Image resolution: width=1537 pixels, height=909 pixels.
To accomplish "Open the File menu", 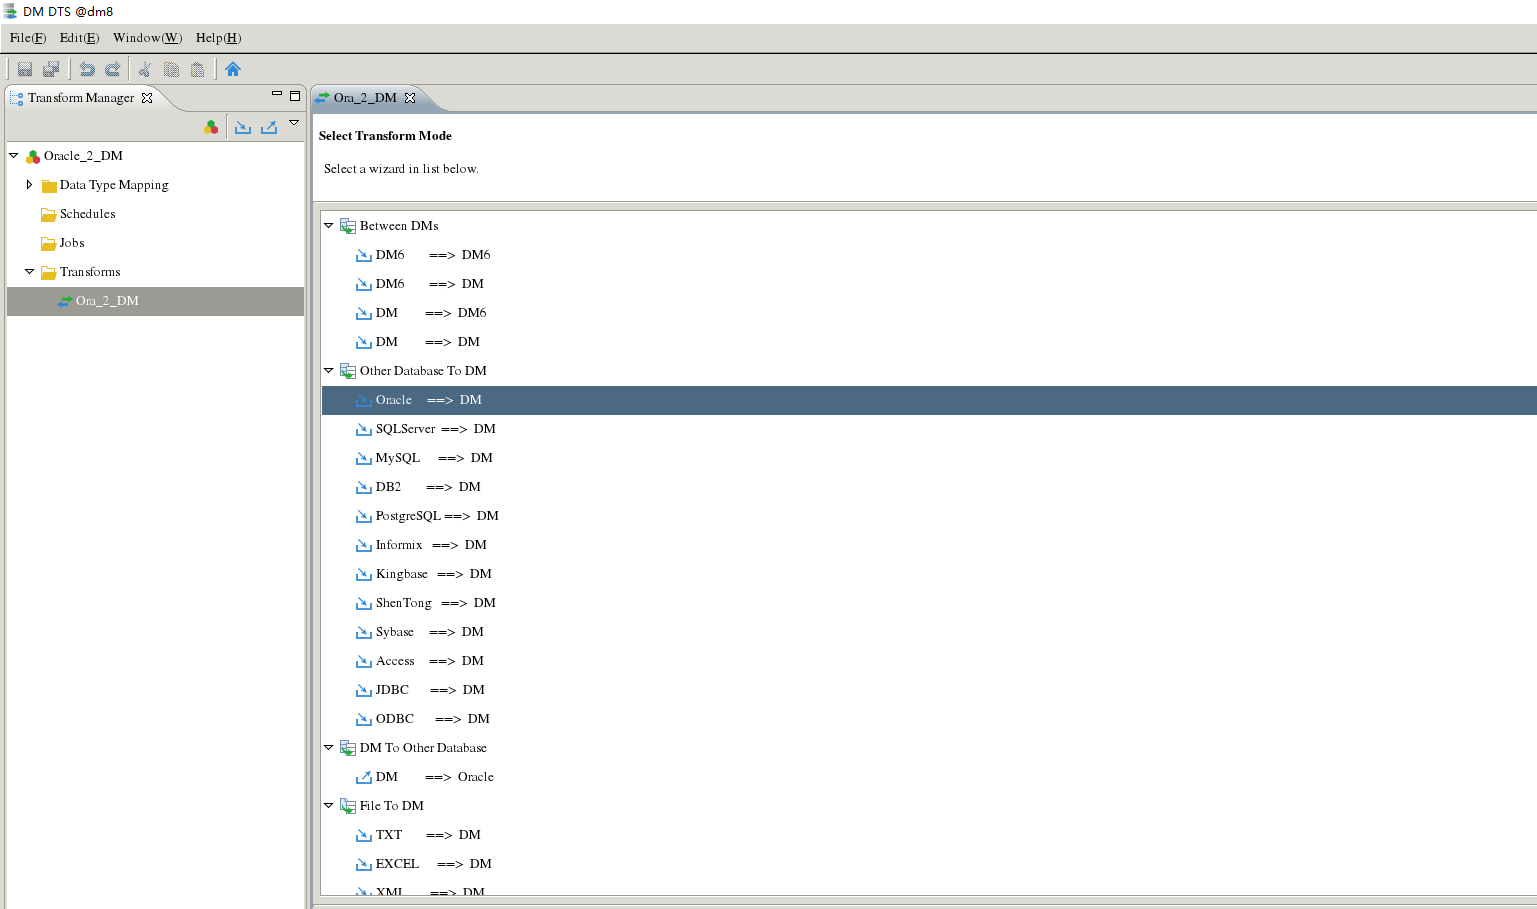I will click(28, 38).
